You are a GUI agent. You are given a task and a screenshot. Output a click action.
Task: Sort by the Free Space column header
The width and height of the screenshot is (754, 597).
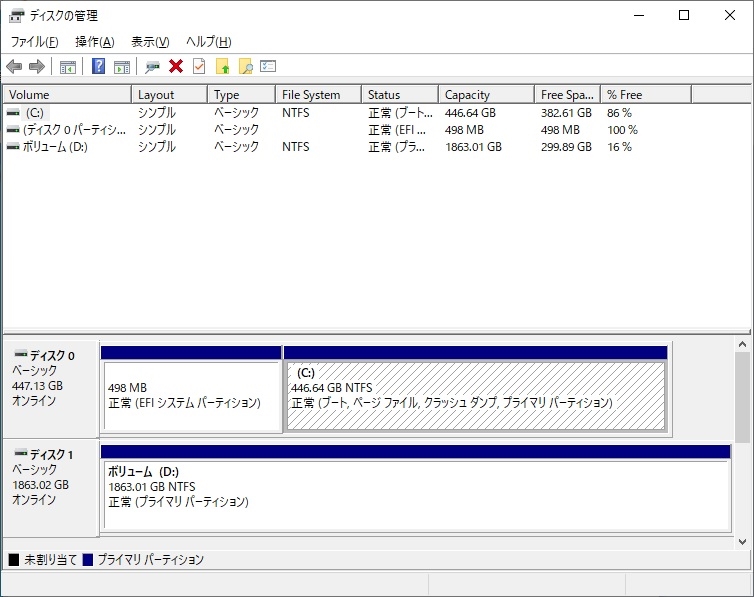[567, 95]
